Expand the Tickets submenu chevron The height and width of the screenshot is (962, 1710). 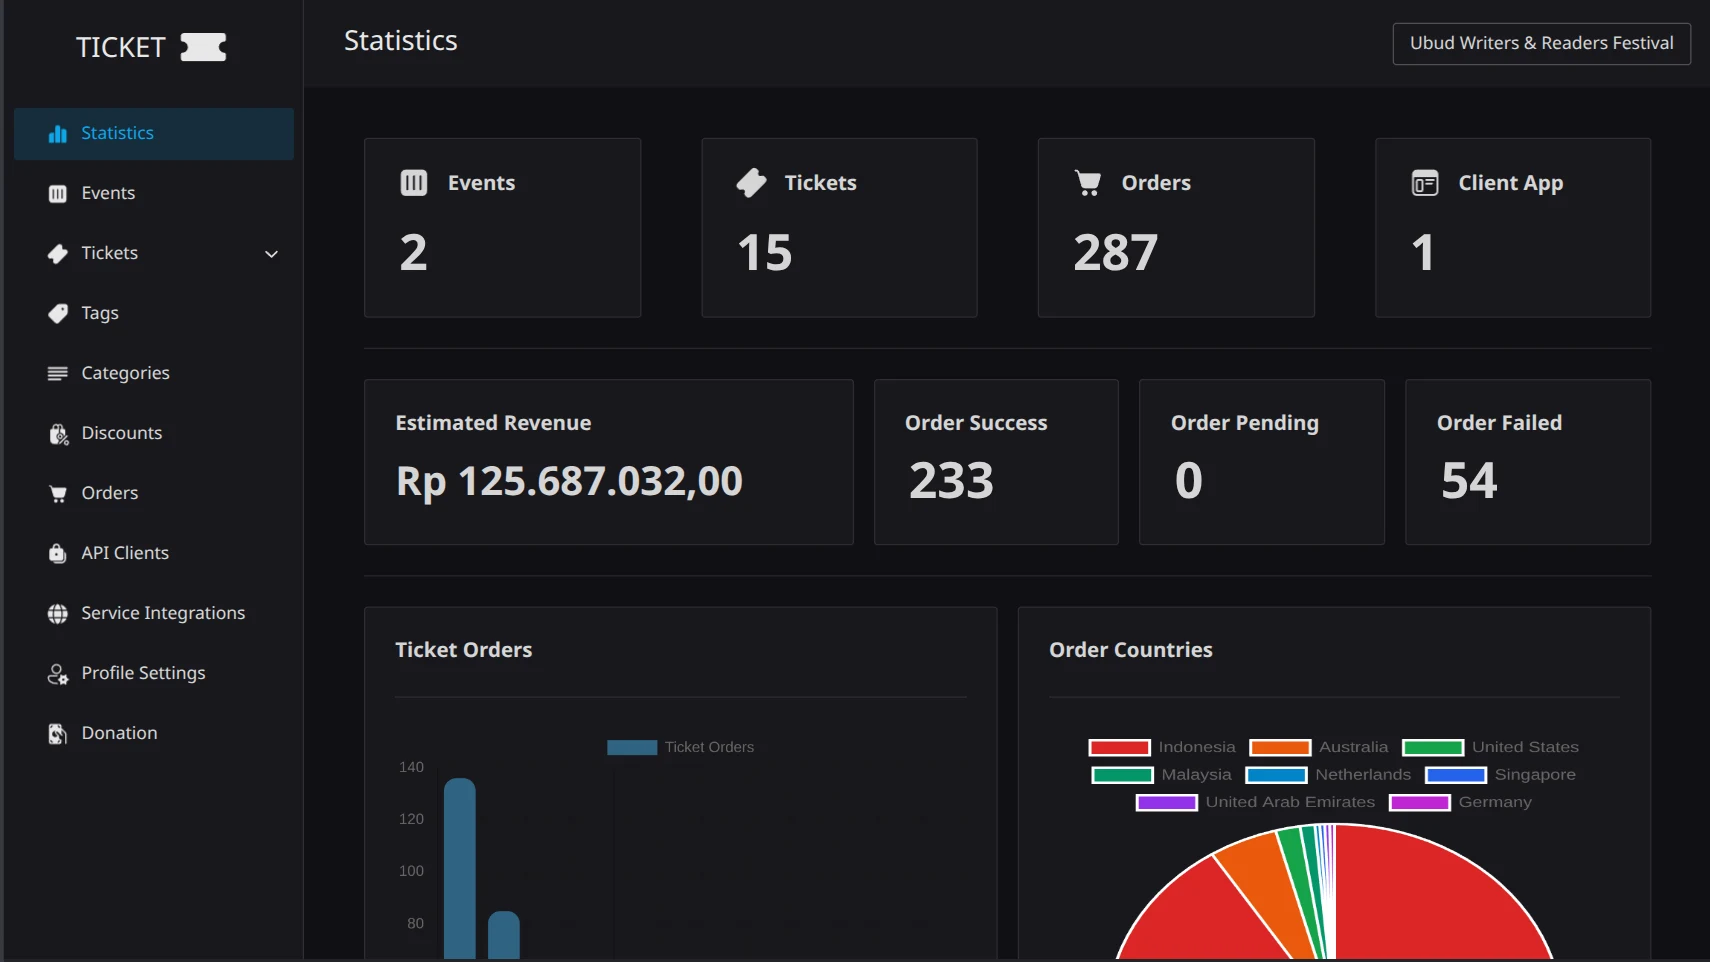pyautogui.click(x=271, y=254)
